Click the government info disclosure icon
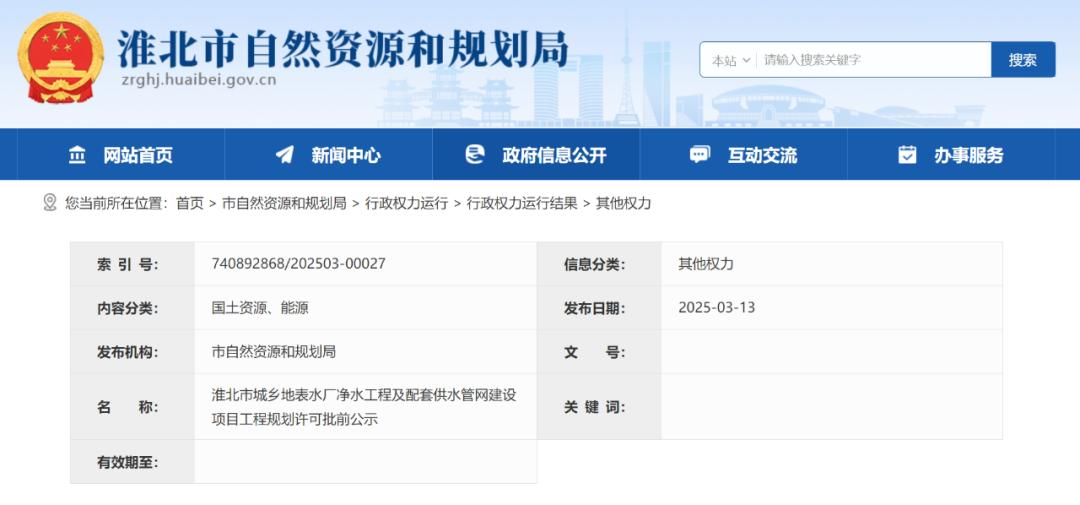Image resolution: width=1080 pixels, height=505 pixels. (x=475, y=155)
